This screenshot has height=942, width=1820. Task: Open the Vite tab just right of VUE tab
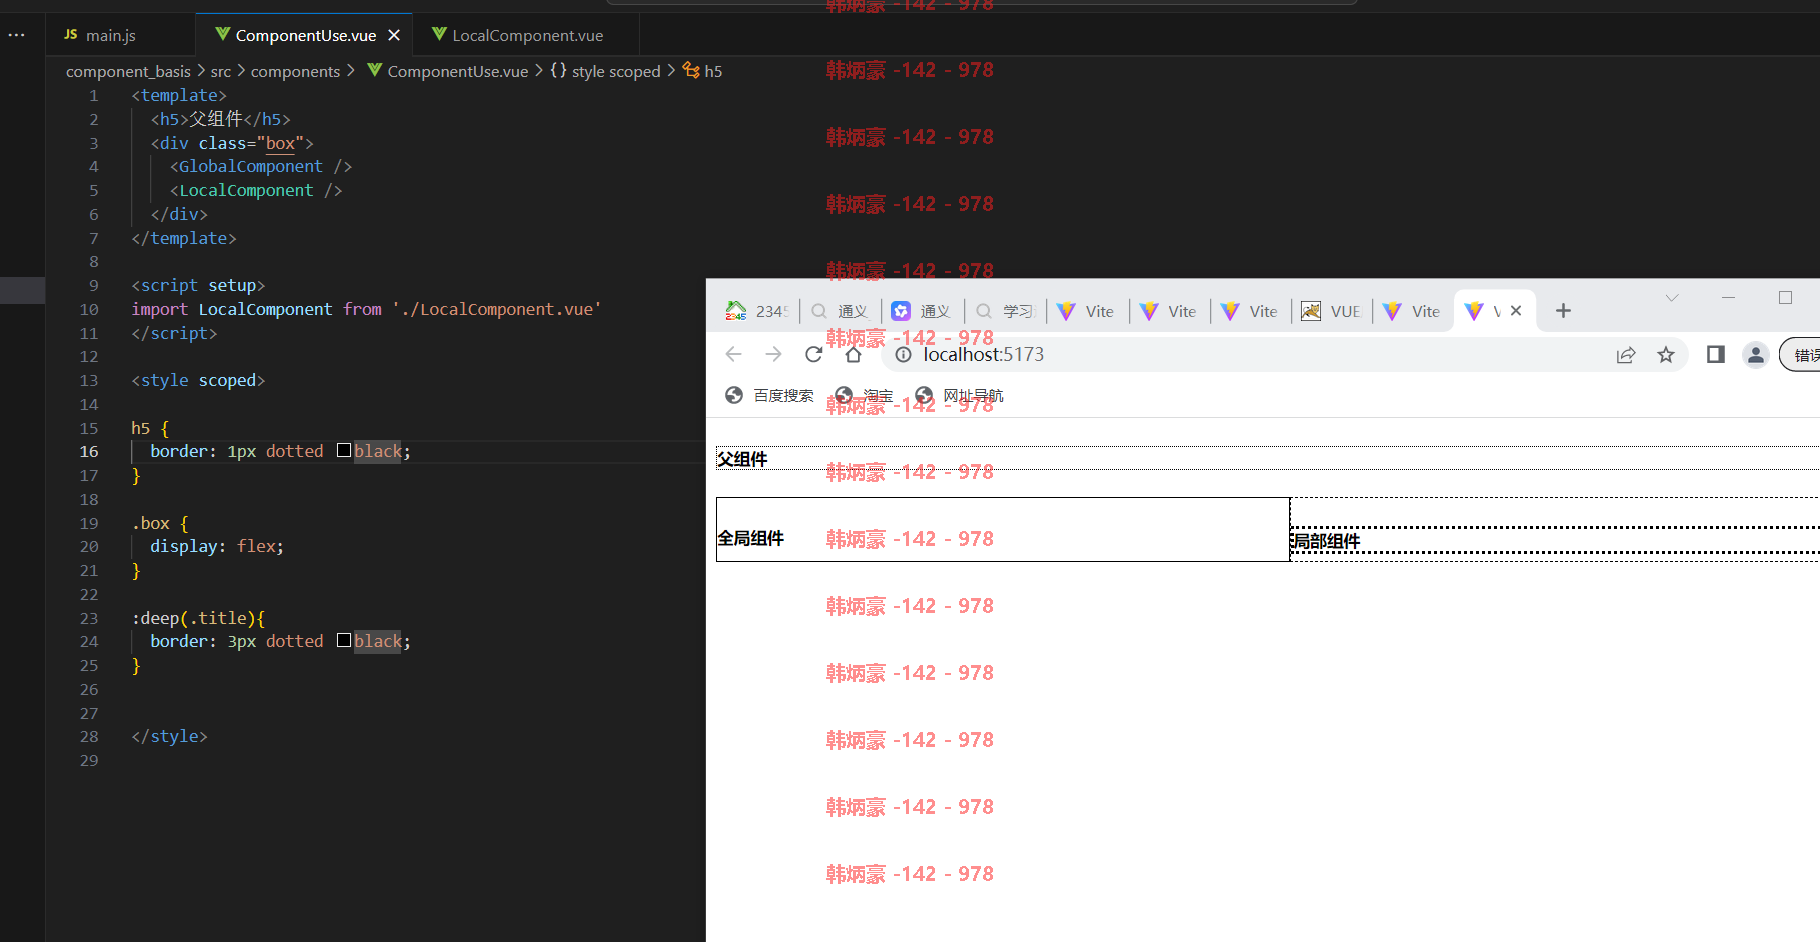coord(1412,311)
